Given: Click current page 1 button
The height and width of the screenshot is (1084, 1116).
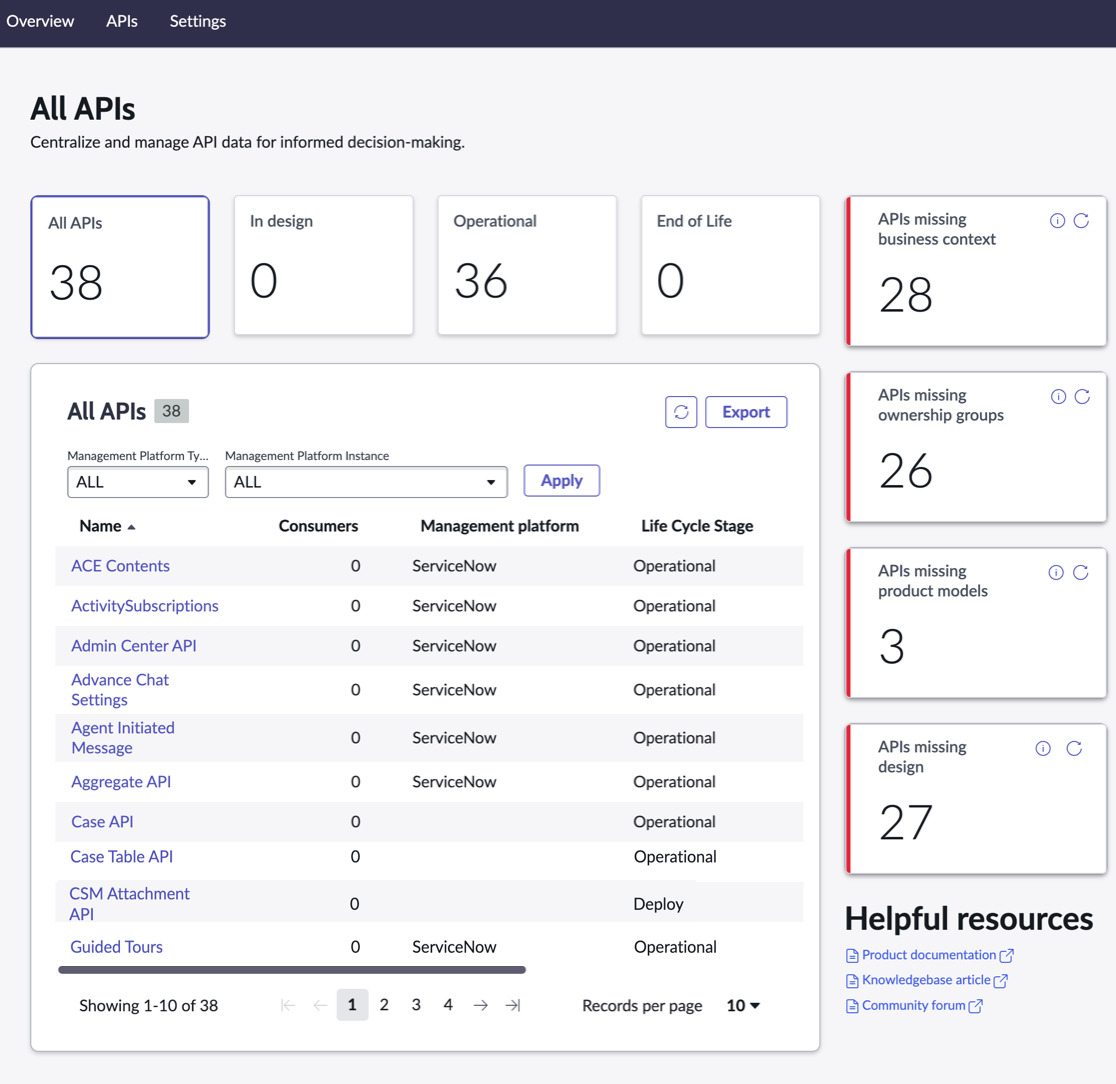Looking at the screenshot, I should [352, 1005].
